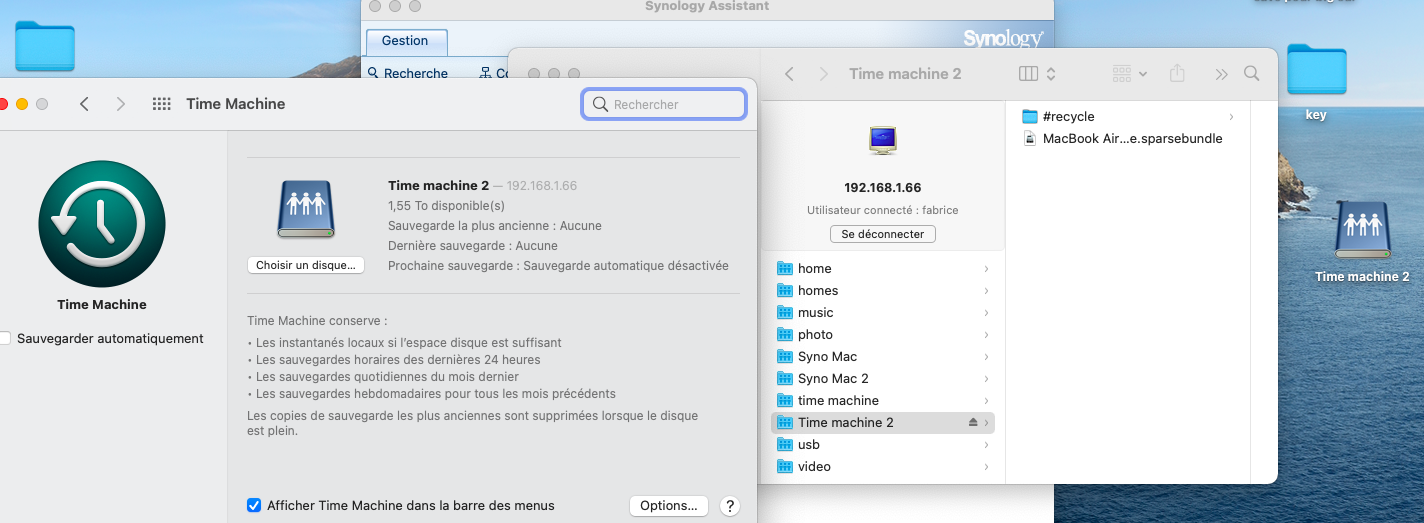Go back in Finder Time machine 2 window
This screenshot has height=523, width=1424.
[790, 74]
